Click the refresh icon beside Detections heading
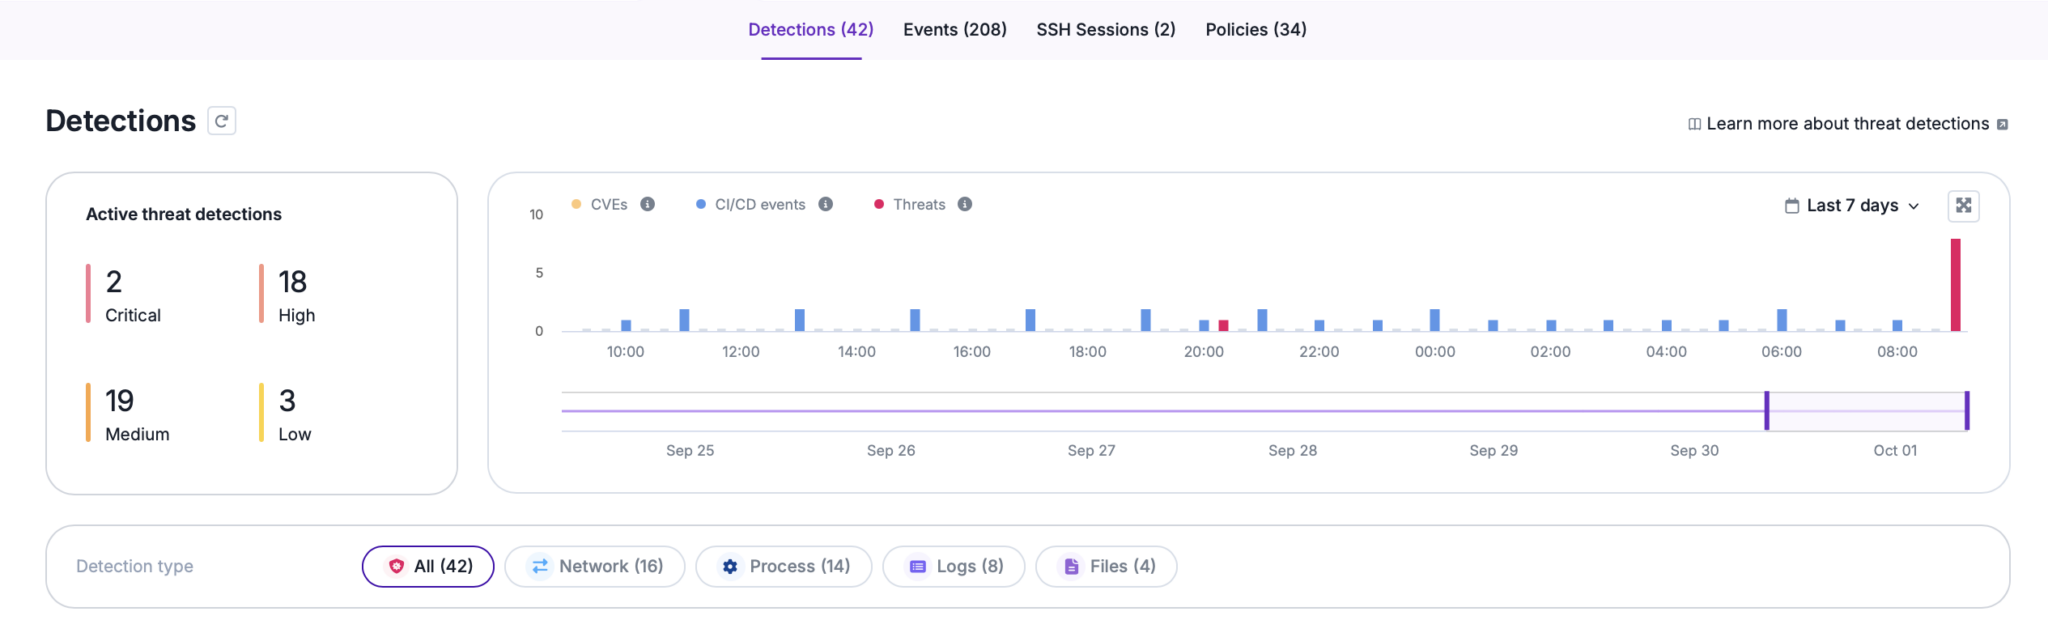Screen dimensions: 2048x620 pyautogui.click(x=221, y=121)
